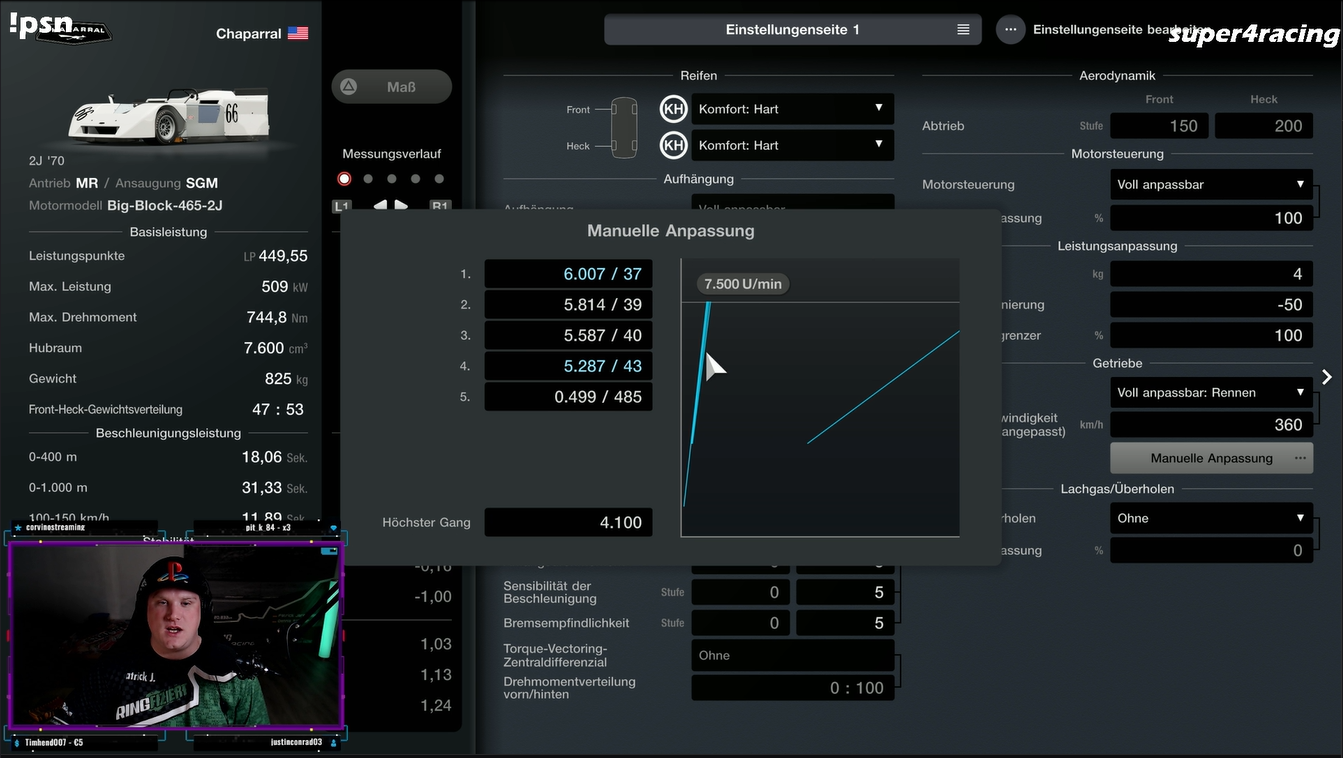1343x758 pixels.
Task: Go to next settings page with right chevron
Action: pos(1327,377)
